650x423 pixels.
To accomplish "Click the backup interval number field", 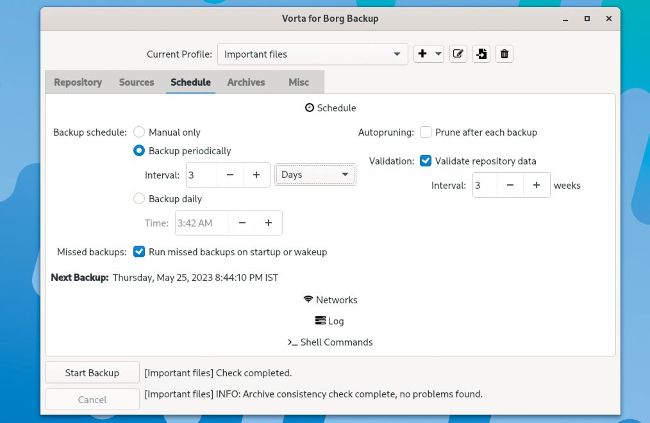I will pos(201,175).
